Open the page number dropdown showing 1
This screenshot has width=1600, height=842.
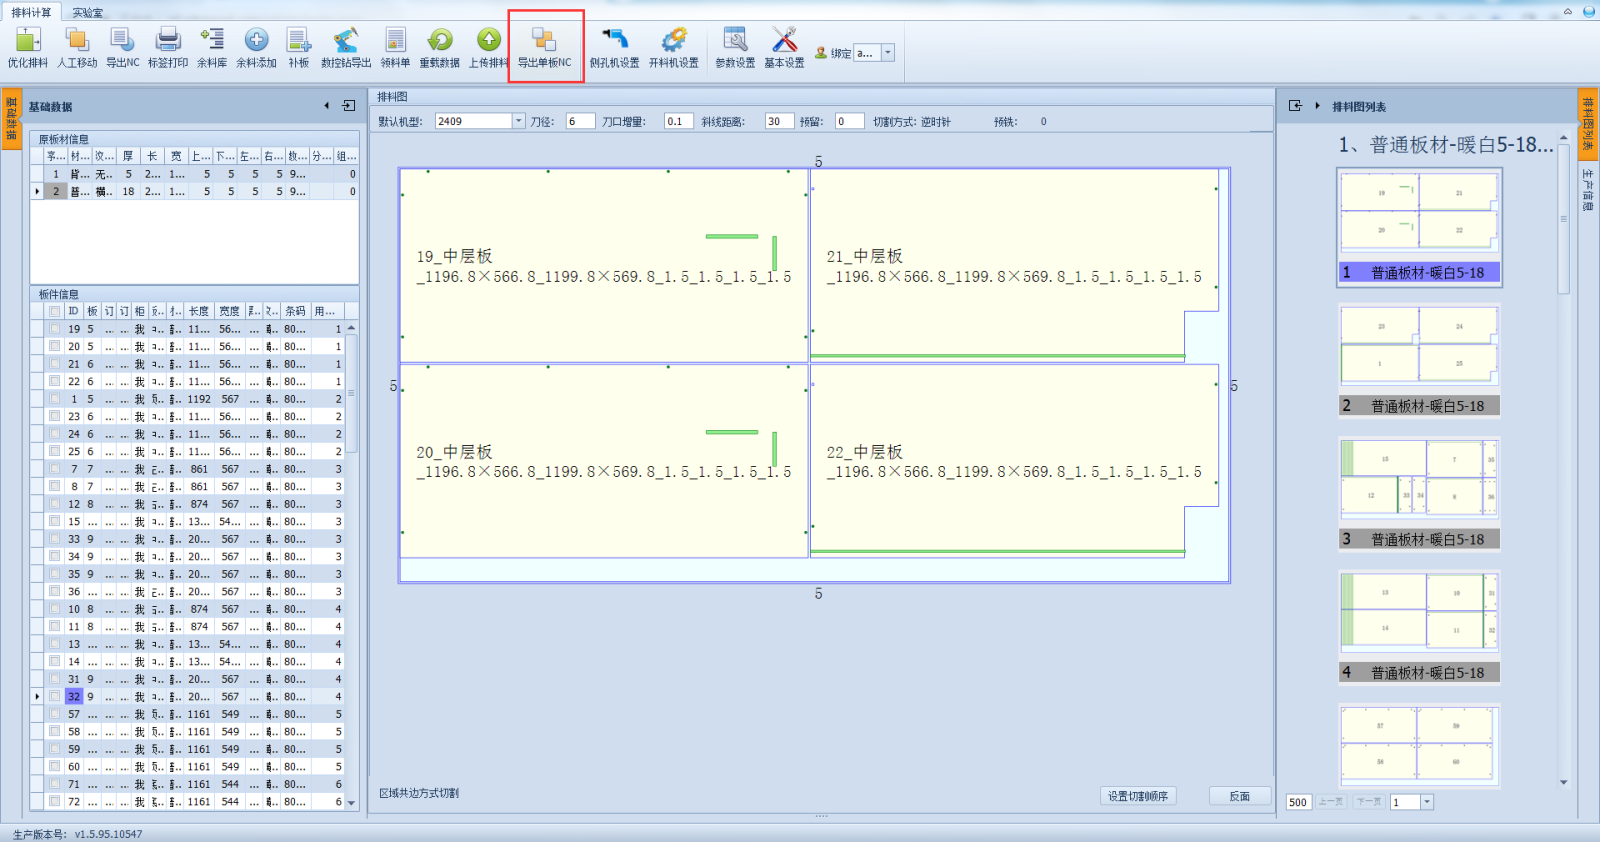coord(1427,802)
